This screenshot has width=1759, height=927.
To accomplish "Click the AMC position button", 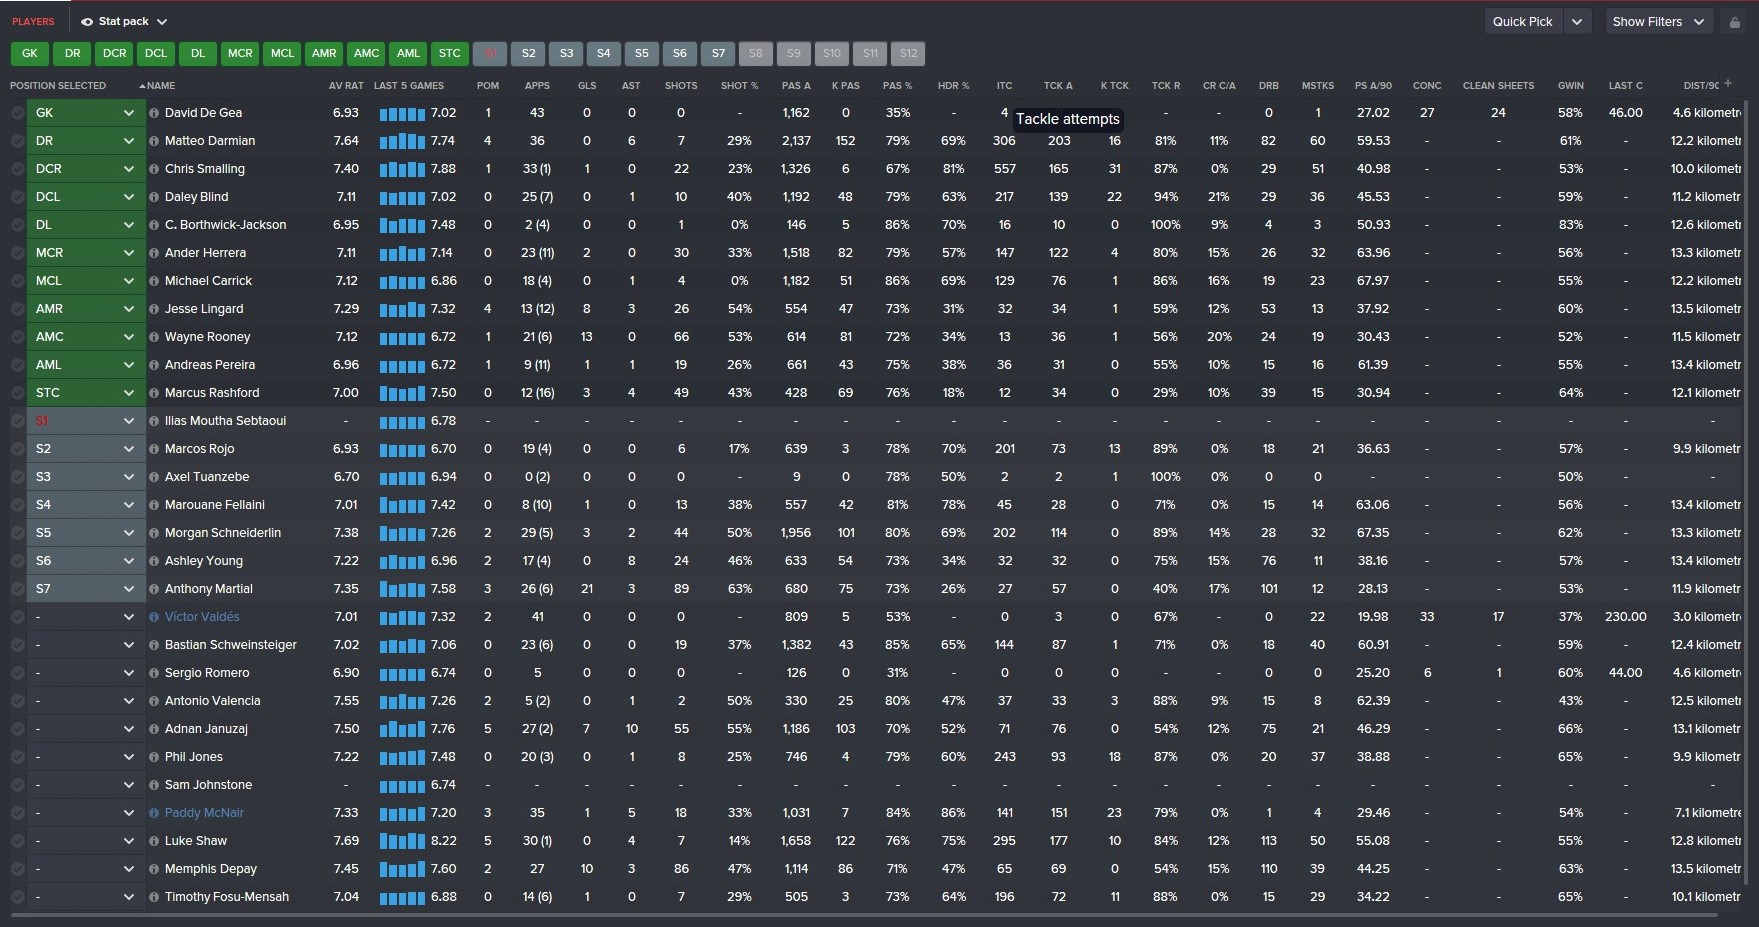I will 367,54.
